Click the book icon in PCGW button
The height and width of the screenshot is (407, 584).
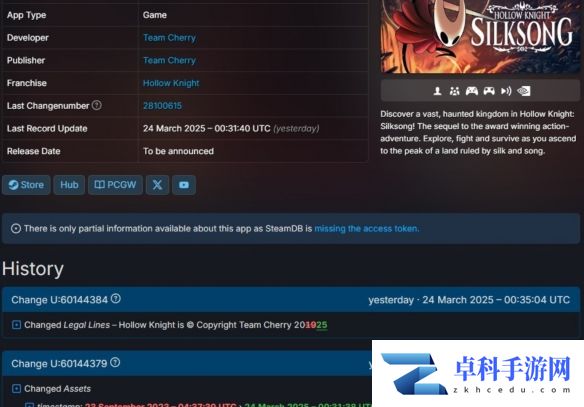[99, 185]
